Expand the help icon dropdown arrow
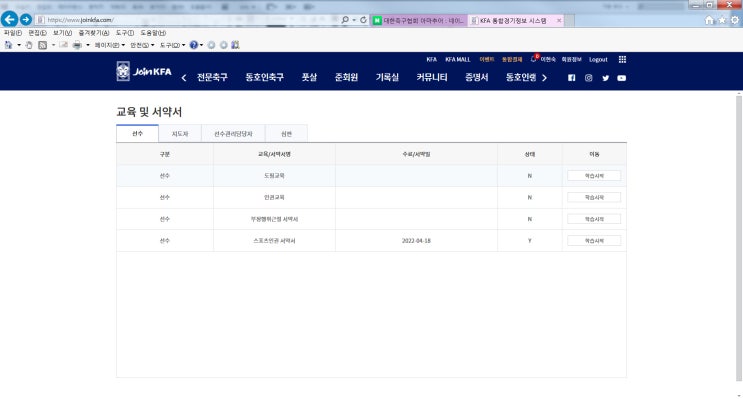This screenshot has width=743, height=399. [x=201, y=45]
